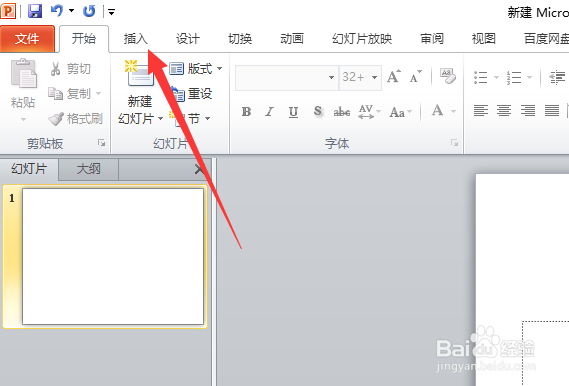Align text left
569x386 pixels.
(x=481, y=110)
